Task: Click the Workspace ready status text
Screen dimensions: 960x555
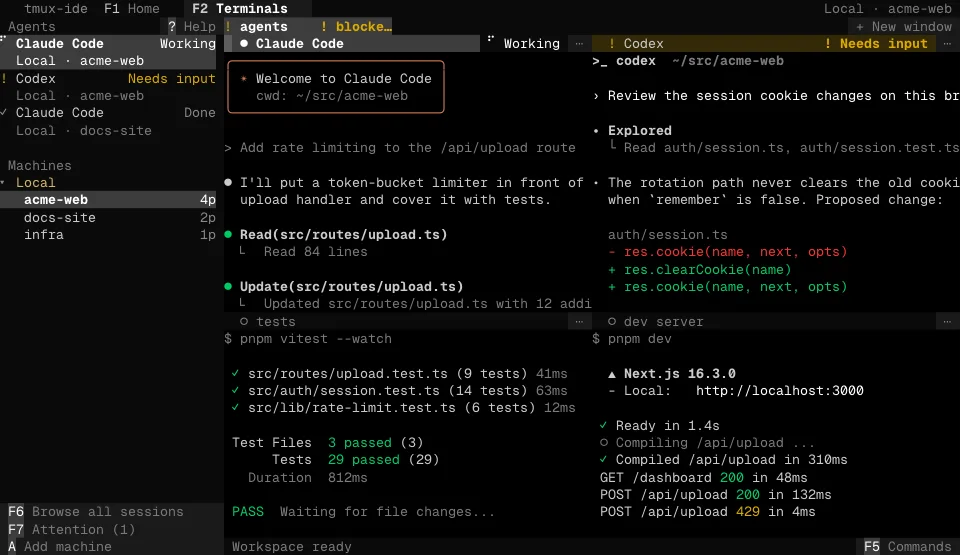Action: [x=291, y=546]
